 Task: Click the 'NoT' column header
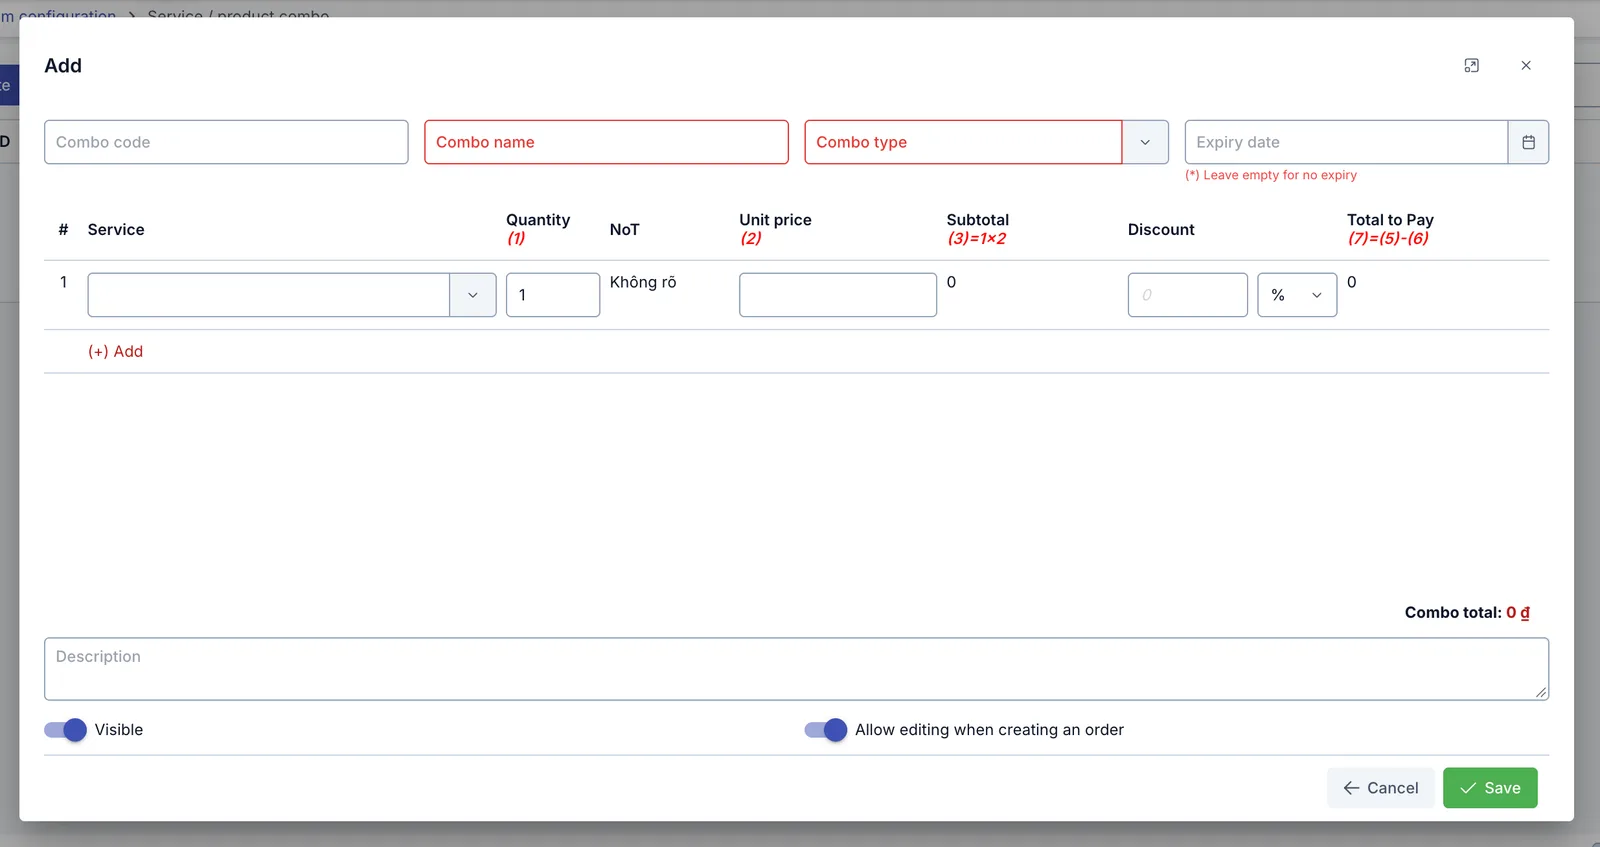tap(624, 230)
